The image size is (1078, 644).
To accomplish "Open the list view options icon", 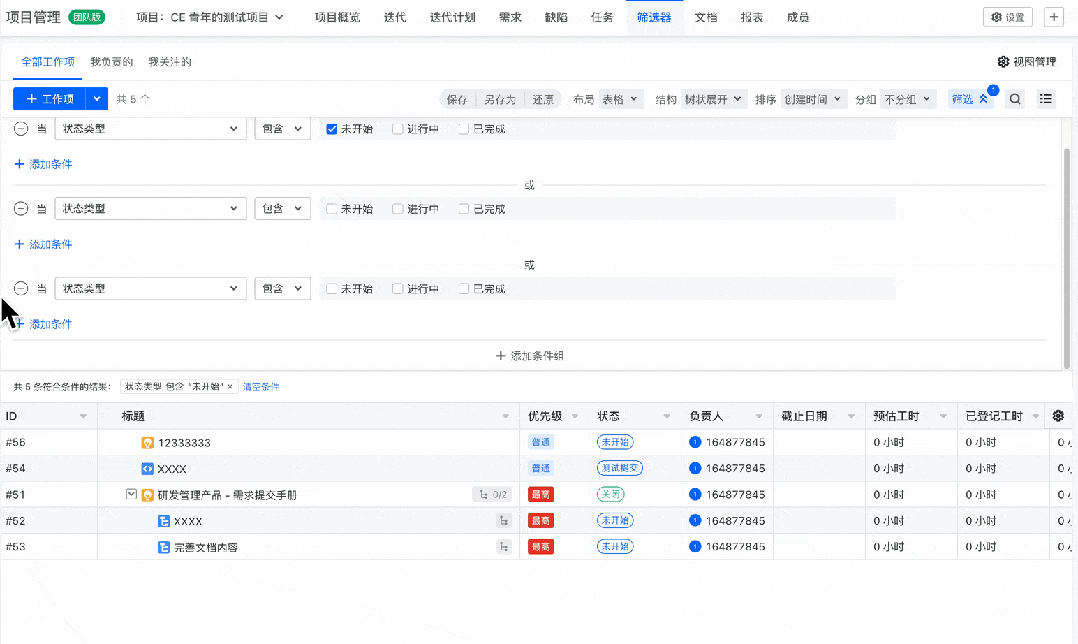I will [x=1046, y=99].
